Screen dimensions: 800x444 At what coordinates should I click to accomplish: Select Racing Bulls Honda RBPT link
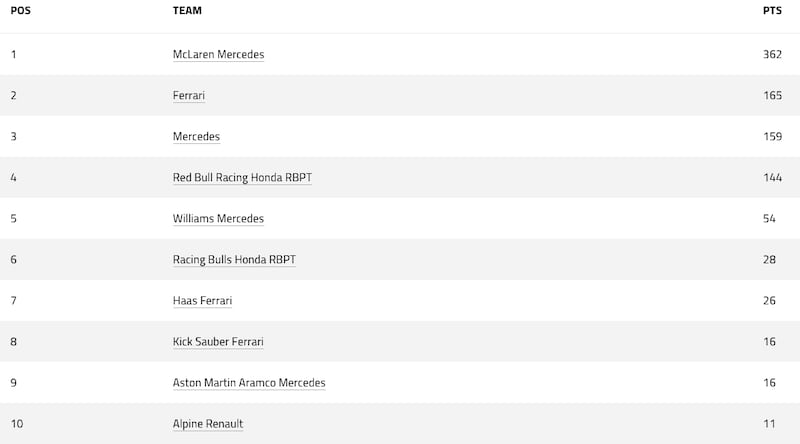(x=234, y=260)
